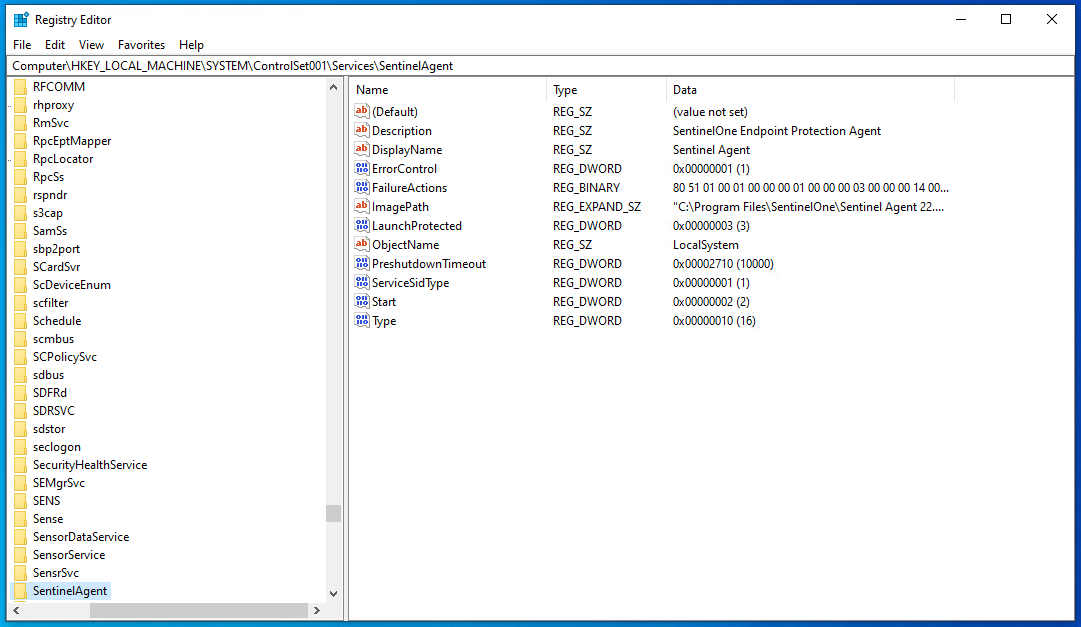This screenshot has width=1081, height=627.
Task: Select the SCardSvr key
Action: (x=57, y=267)
